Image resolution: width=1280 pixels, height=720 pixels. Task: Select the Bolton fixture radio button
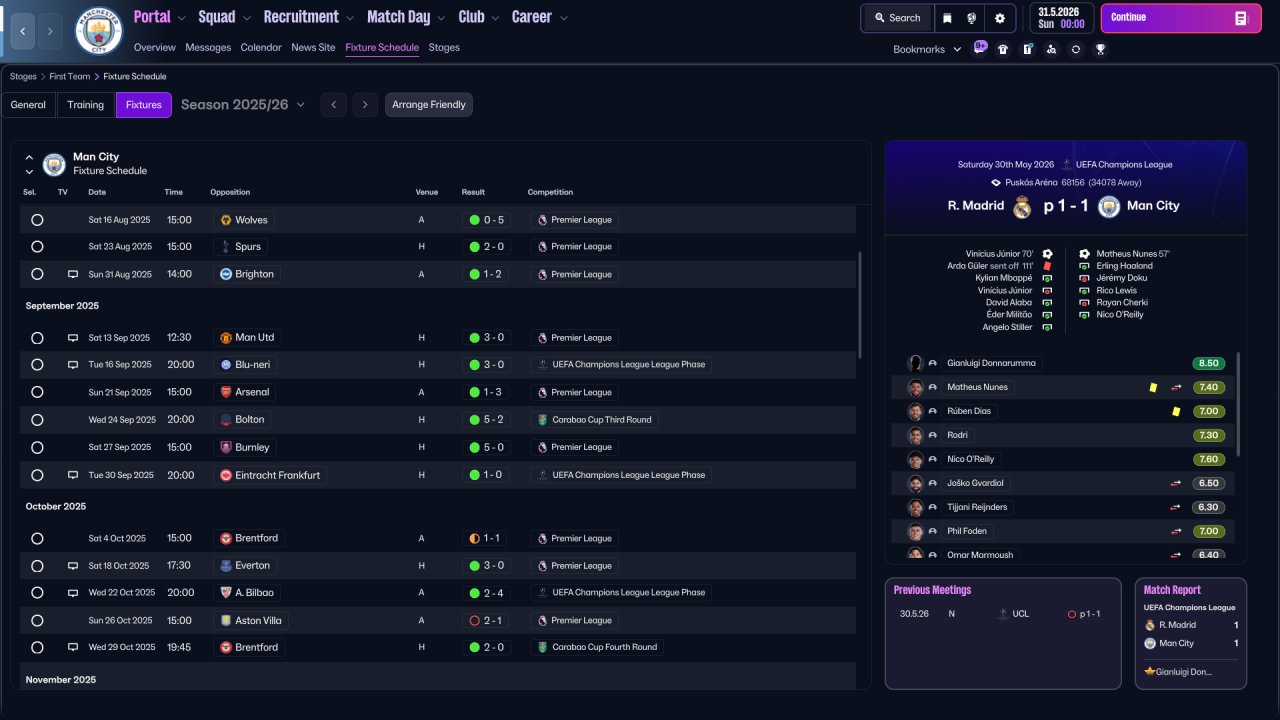pyautogui.click(x=37, y=420)
